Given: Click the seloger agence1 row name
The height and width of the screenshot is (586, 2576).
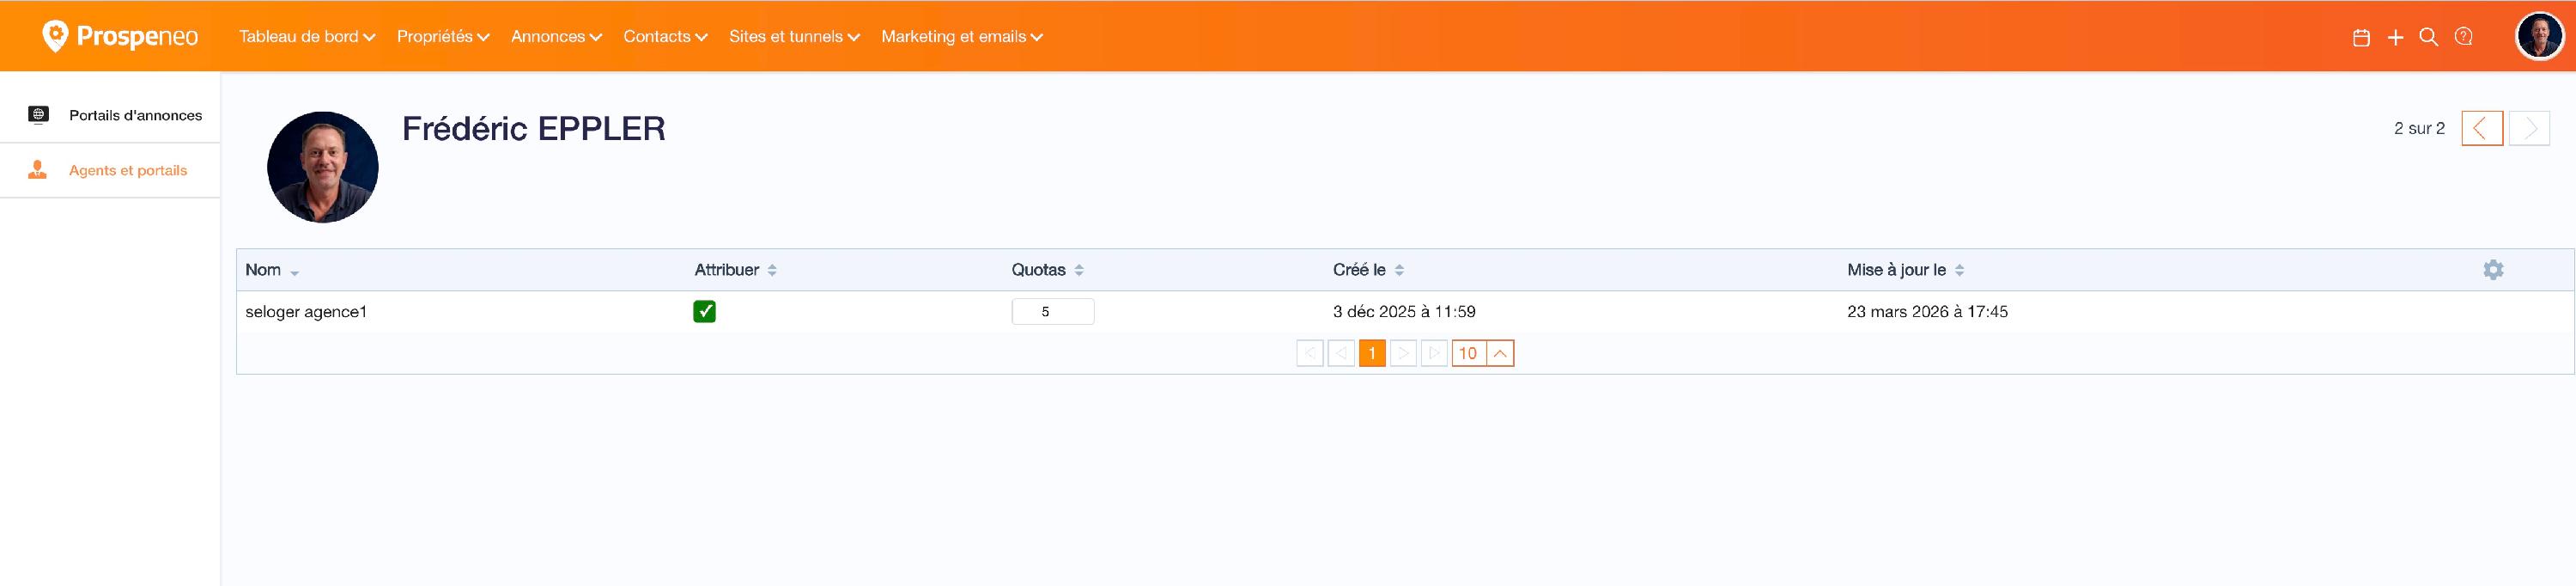Looking at the screenshot, I should coord(306,312).
